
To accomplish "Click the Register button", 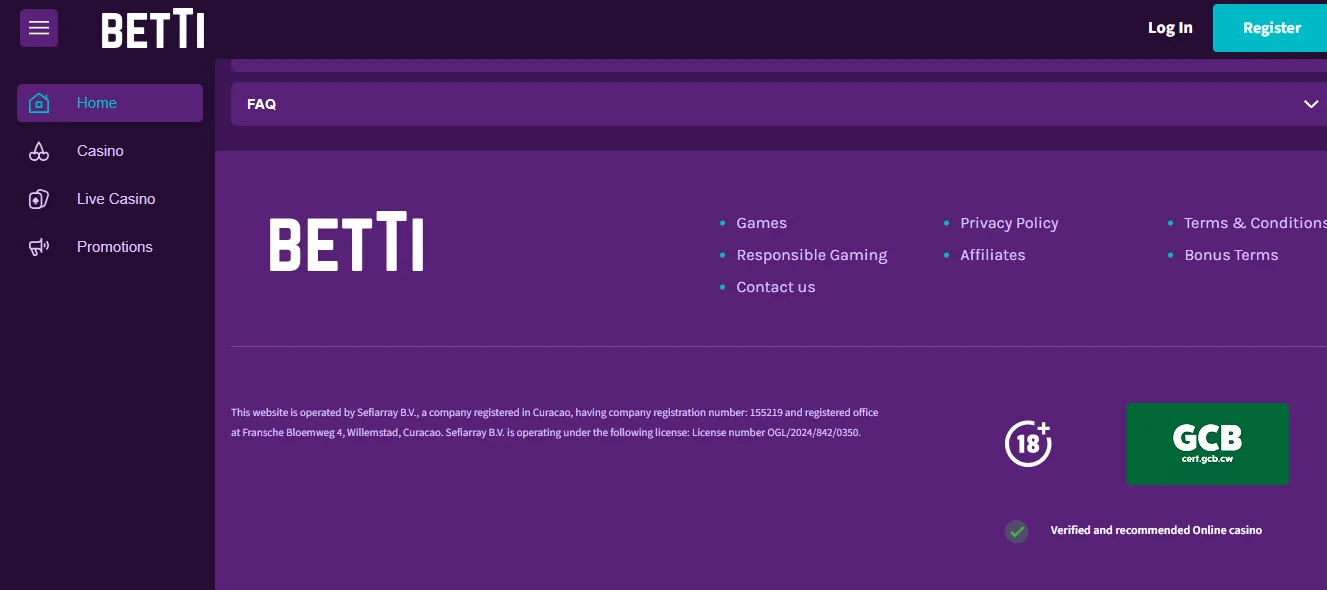I will [1270, 28].
